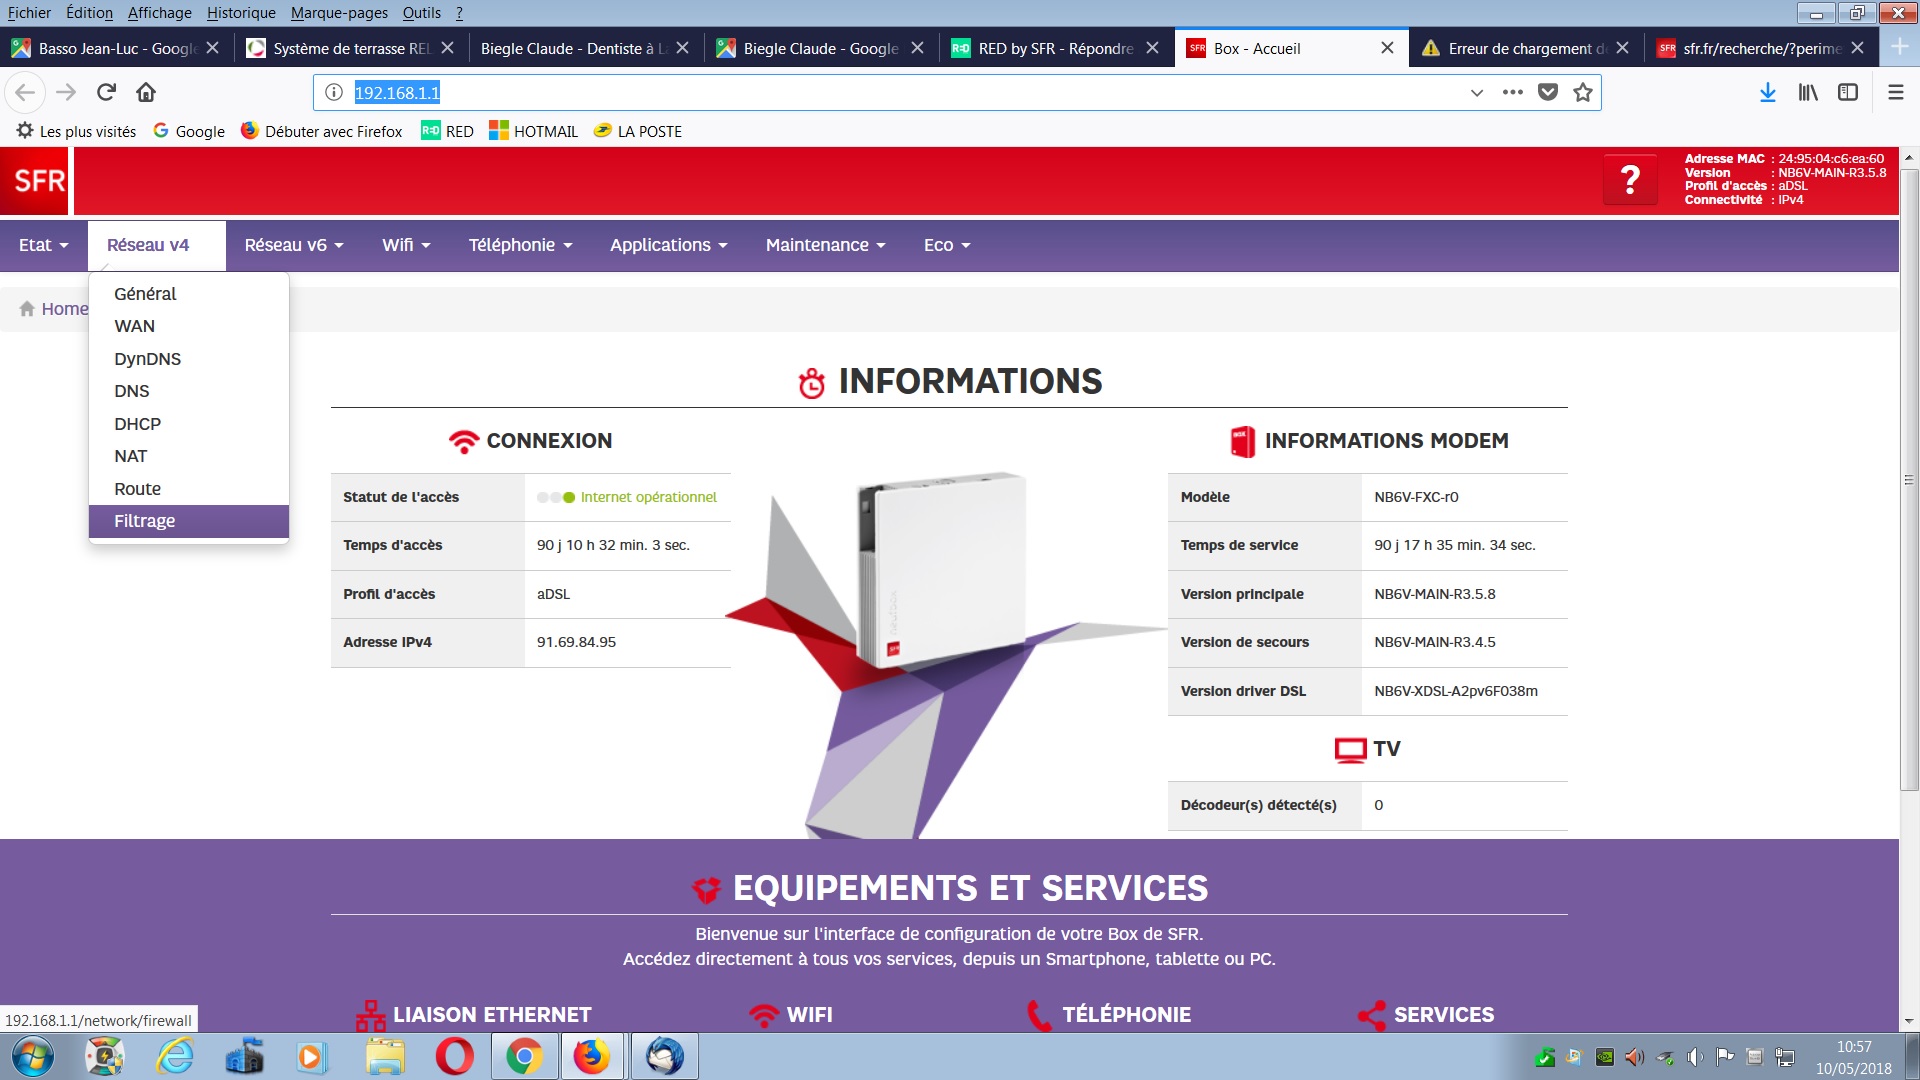Open the Firefox home page icon
Image resolution: width=1920 pixels, height=1080 pixels.
pyautogui.click(x=146, y=92)
